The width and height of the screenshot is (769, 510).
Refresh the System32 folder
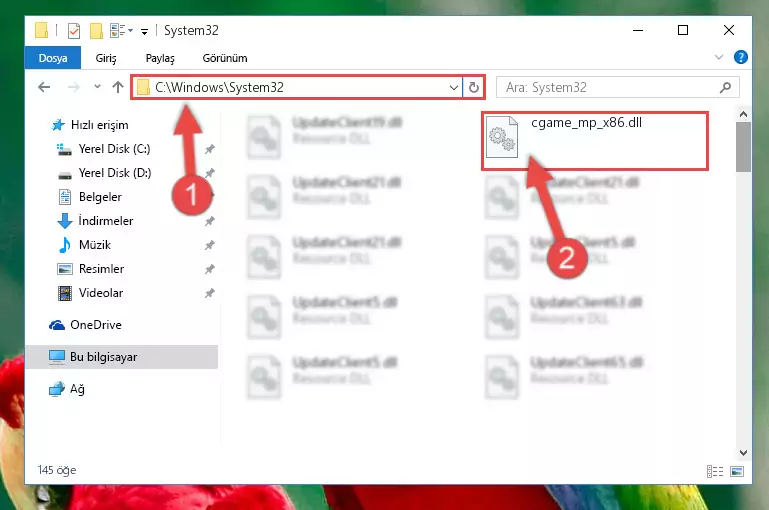tap(473, 88)
